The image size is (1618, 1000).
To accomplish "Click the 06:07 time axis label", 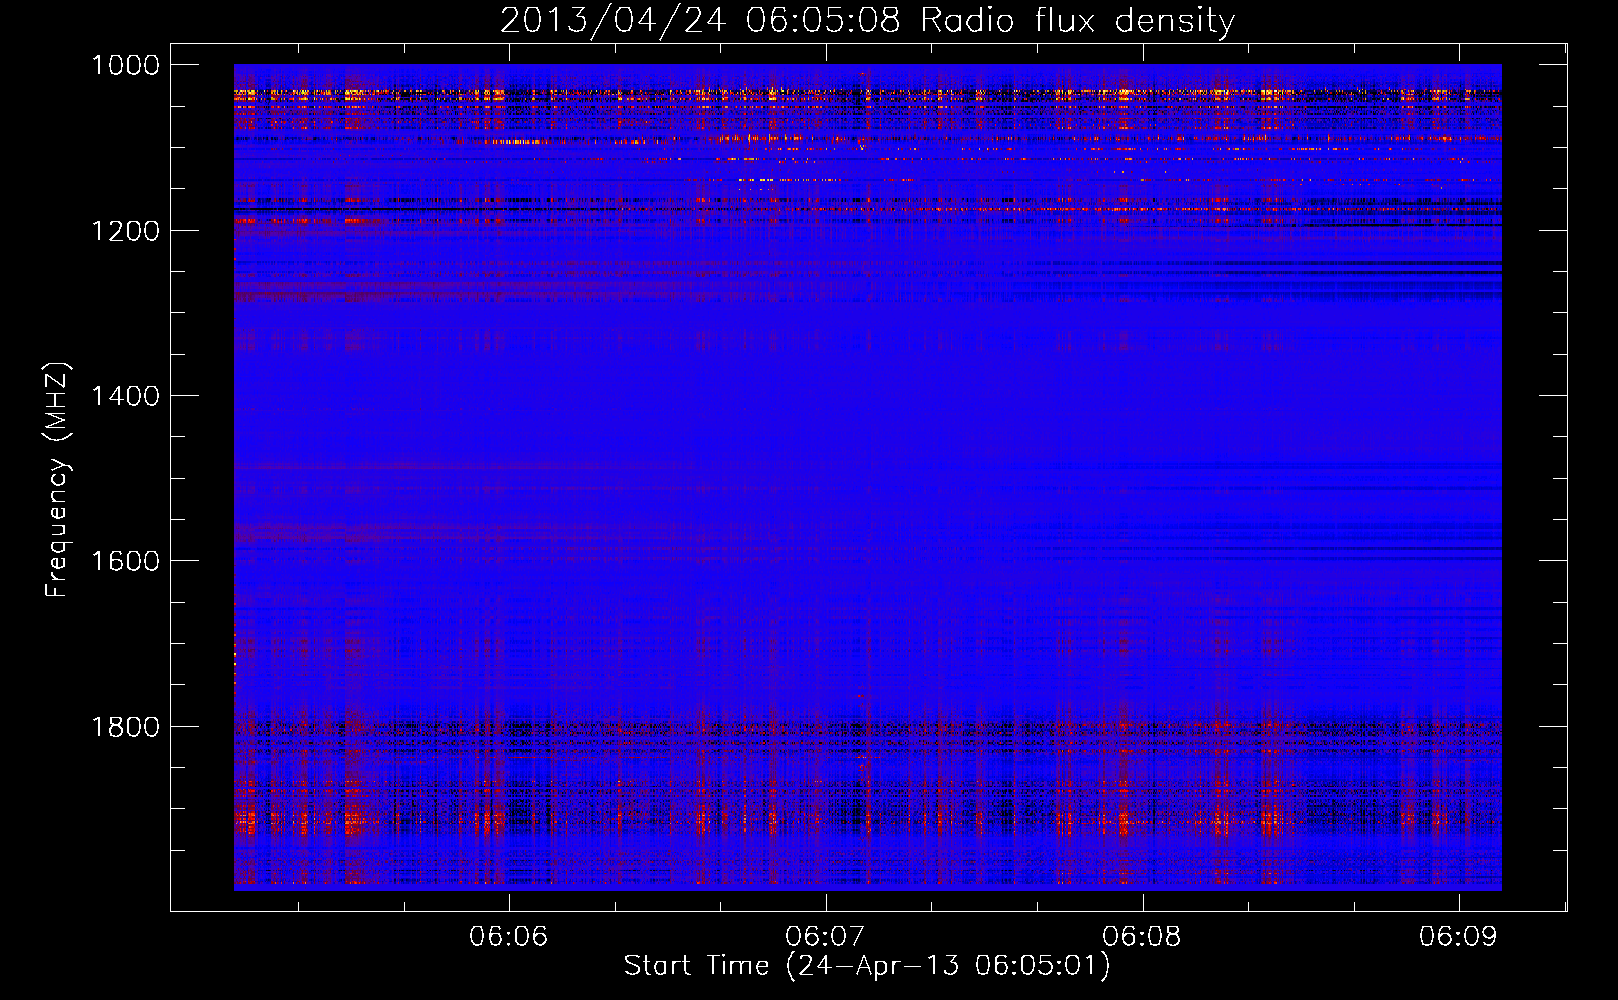I will click(x=826, y=937).
